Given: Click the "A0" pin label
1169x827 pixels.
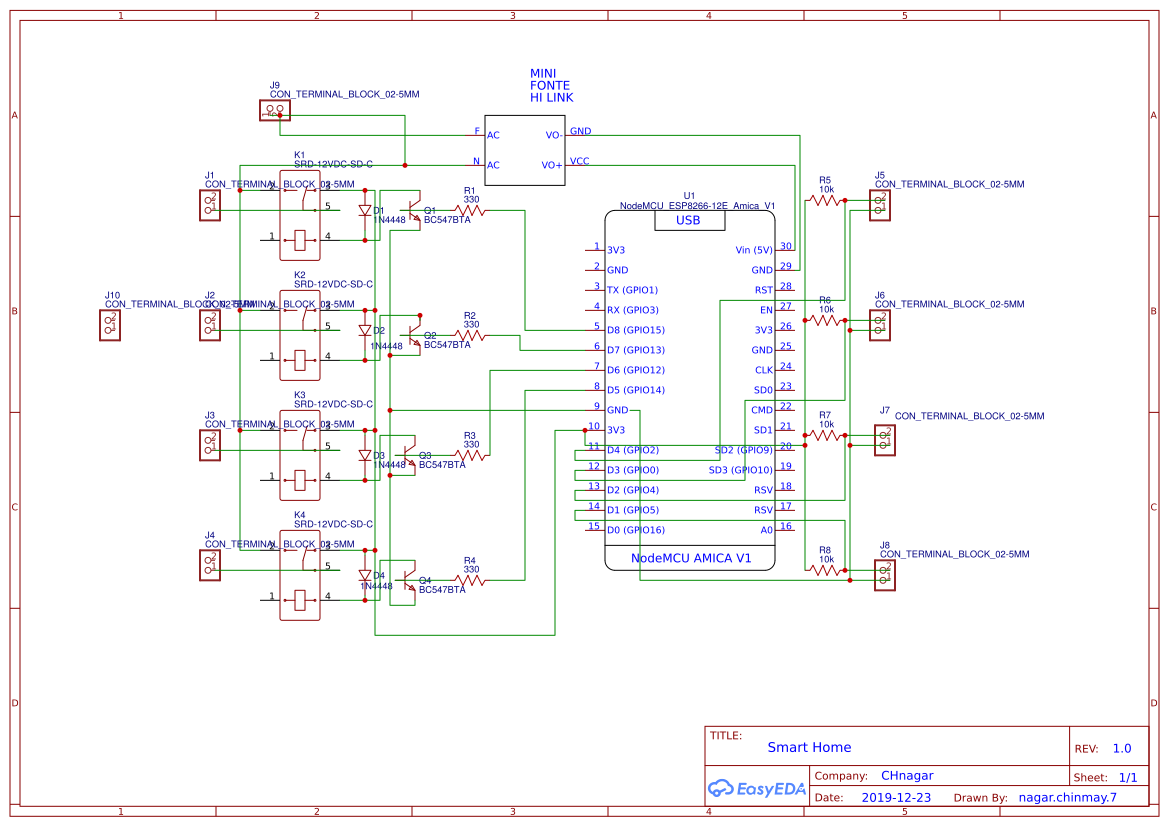Looking at the screenshot, I should (x=766, y=530).
